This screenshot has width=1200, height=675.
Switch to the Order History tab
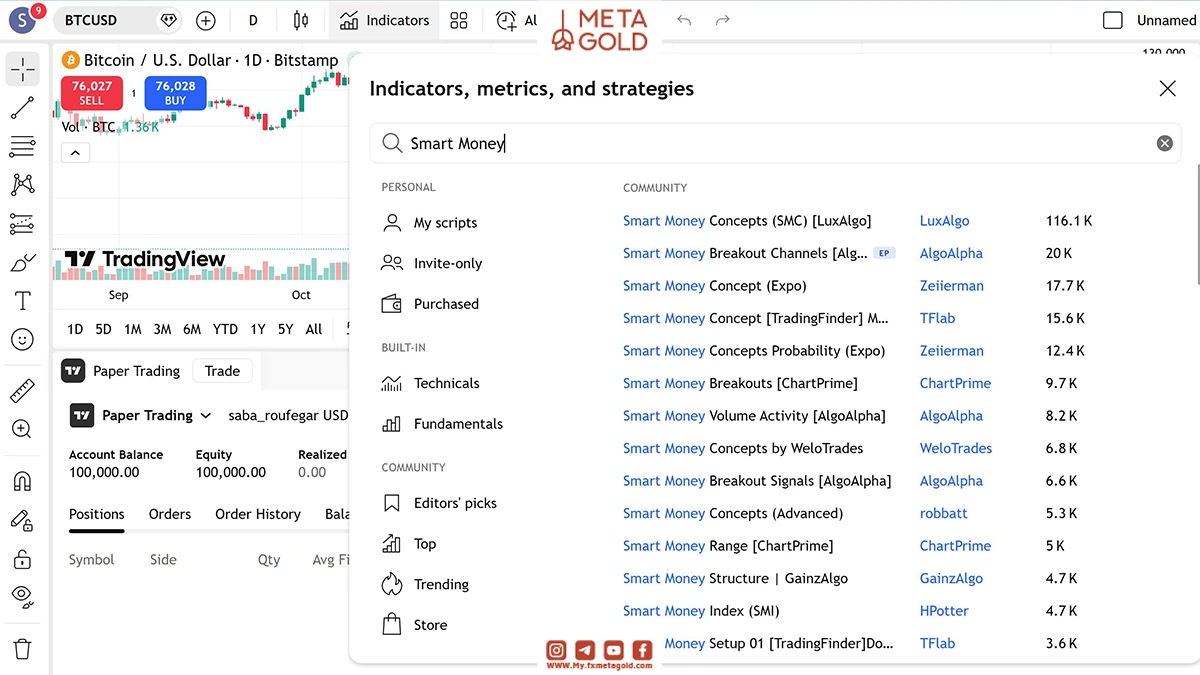(x=258, y=514)
